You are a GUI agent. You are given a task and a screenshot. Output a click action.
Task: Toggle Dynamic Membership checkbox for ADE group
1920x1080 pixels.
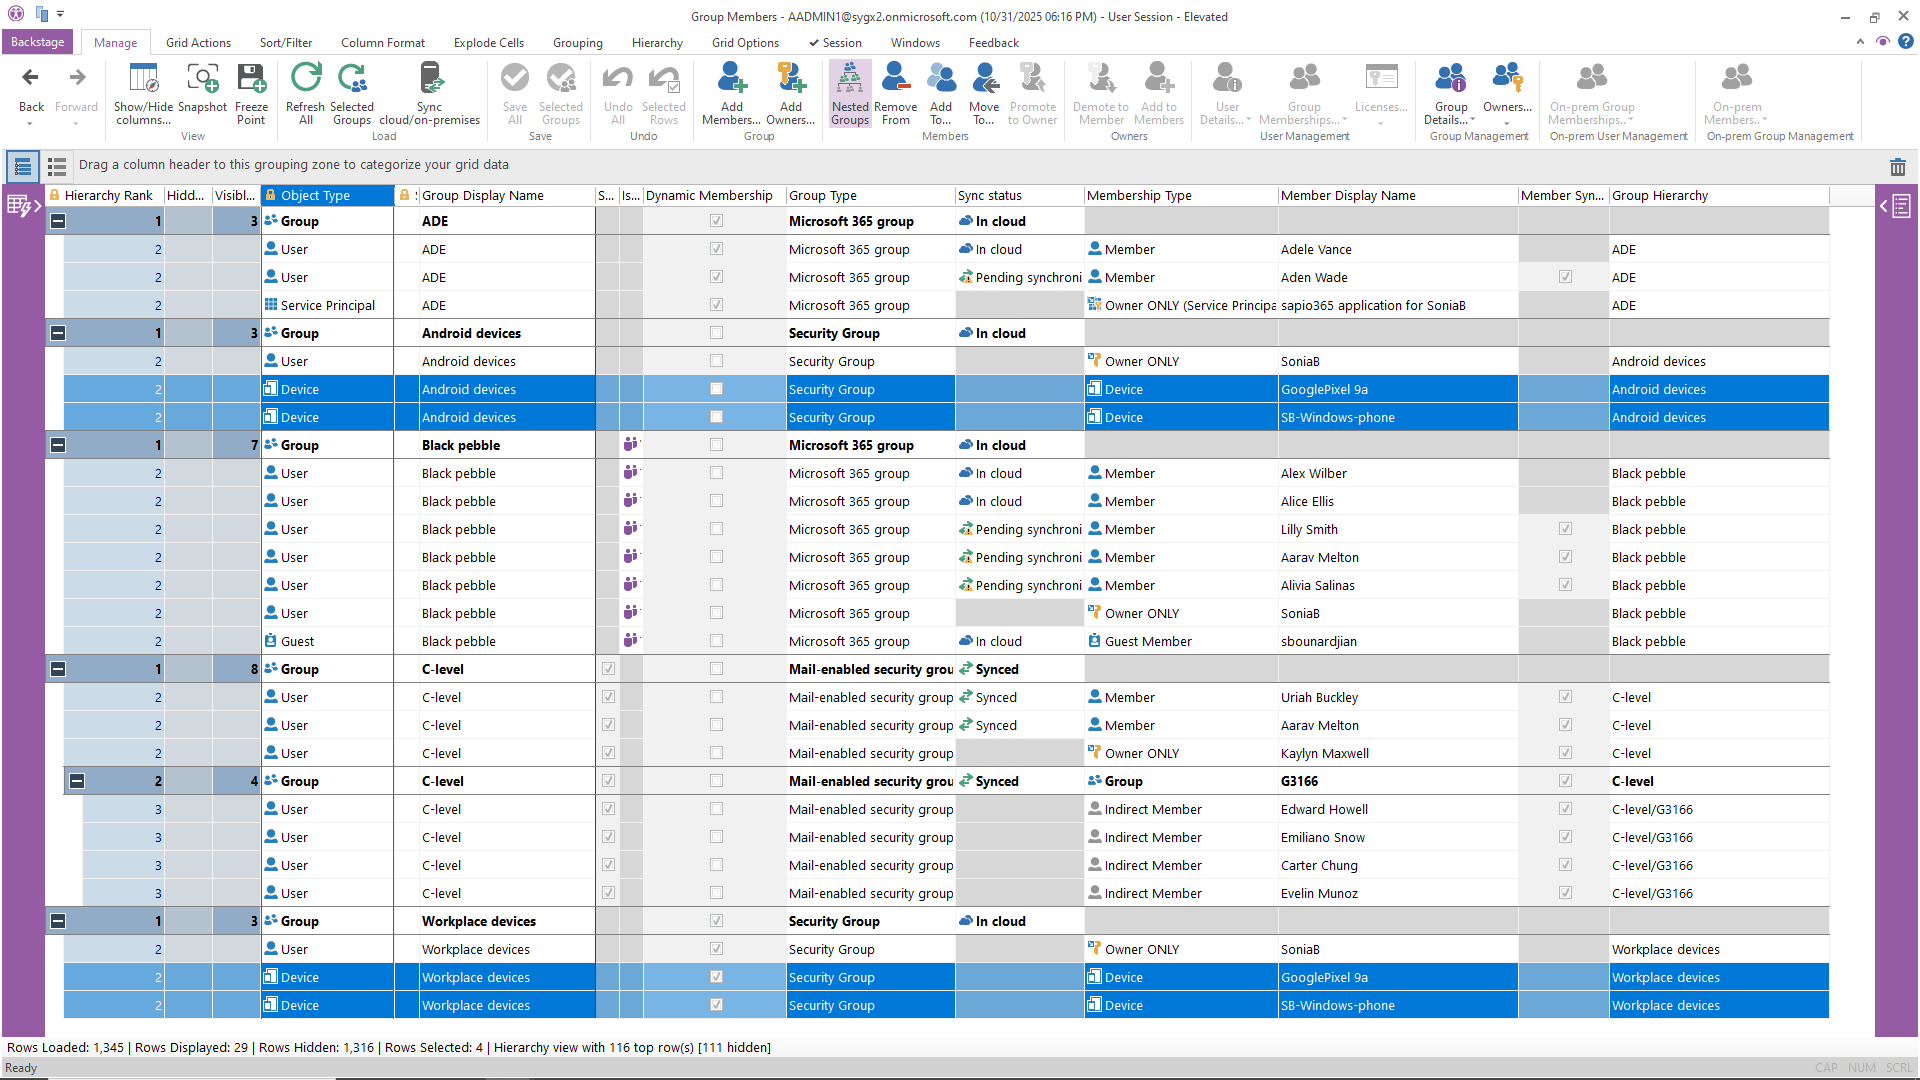pyautogui.click(x=716, y=221)
